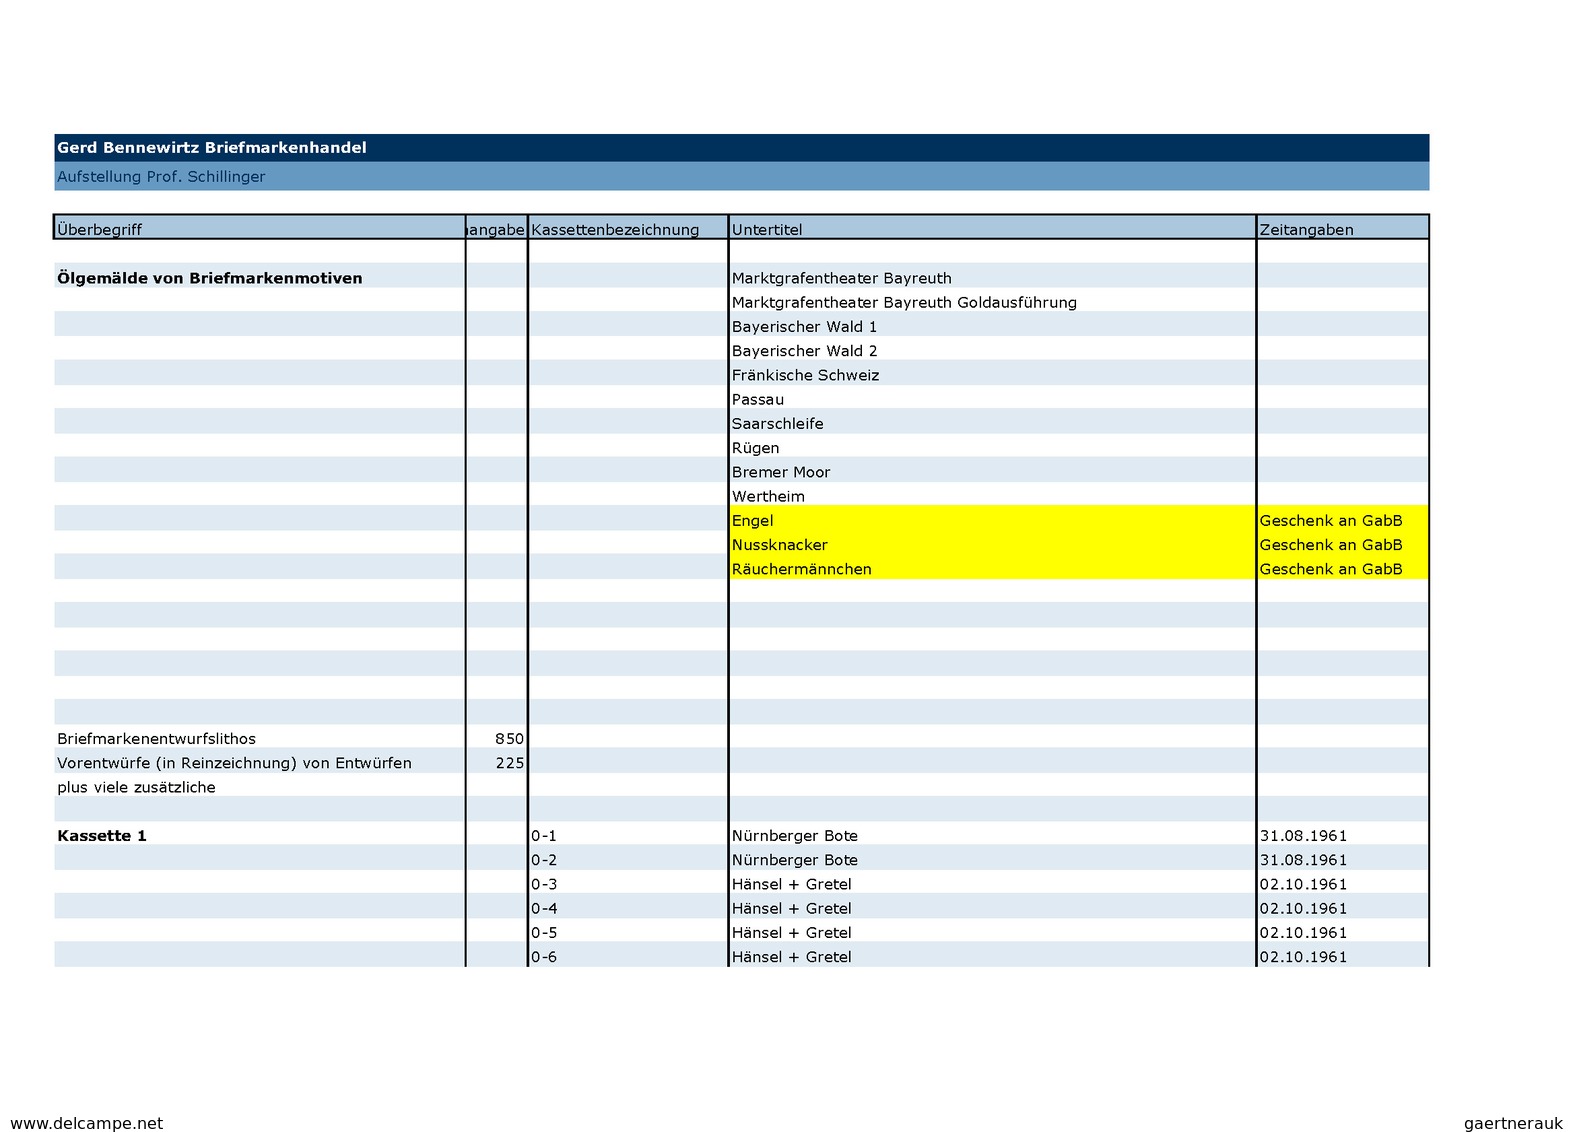Select cassette label '0-2'
Image resolution: width=1575 pixels, height=1132 pixels.
click(544, 860)
